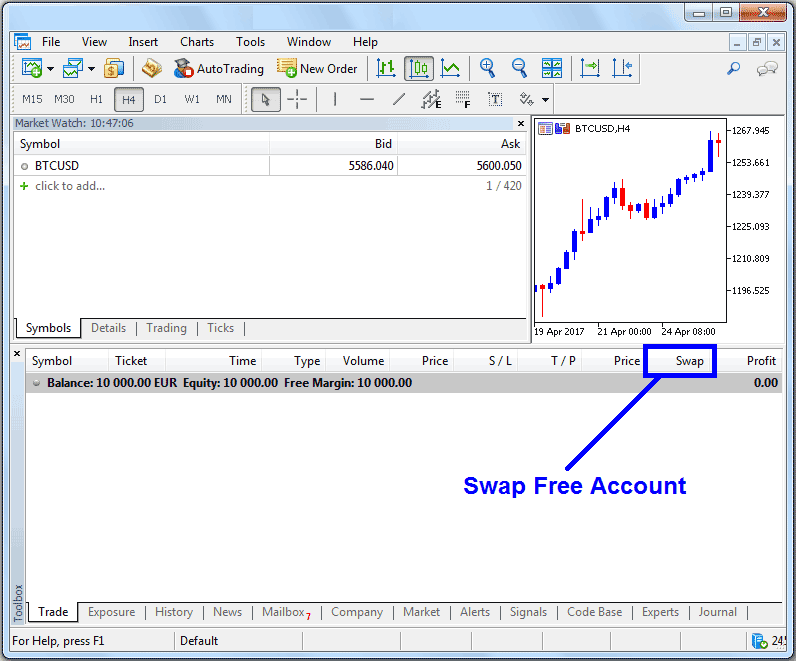Select the trendline tool
The height and width of the screenshot is (661, 796).
point(399,100)
